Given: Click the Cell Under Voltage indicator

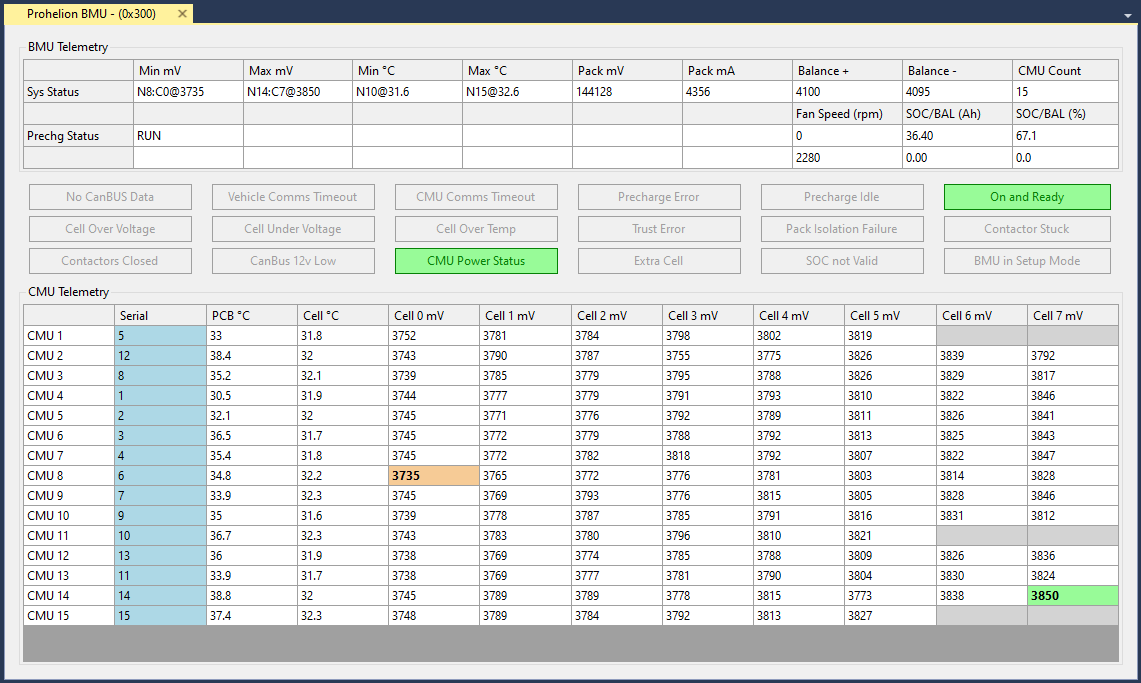Looking at the screenshot, I should [x=293, y=229].
